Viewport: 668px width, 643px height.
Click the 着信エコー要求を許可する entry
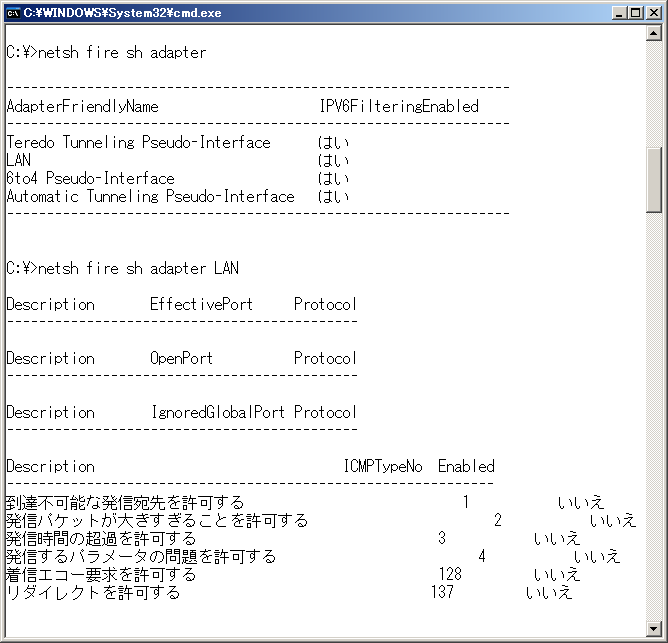(101, 574)
